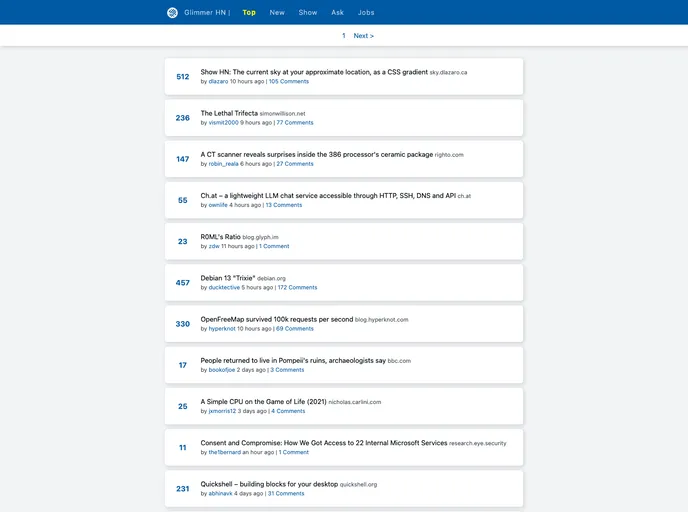Click the debian.org domain text
Viewport: 688px width, 512px height.
click(271, 279)
